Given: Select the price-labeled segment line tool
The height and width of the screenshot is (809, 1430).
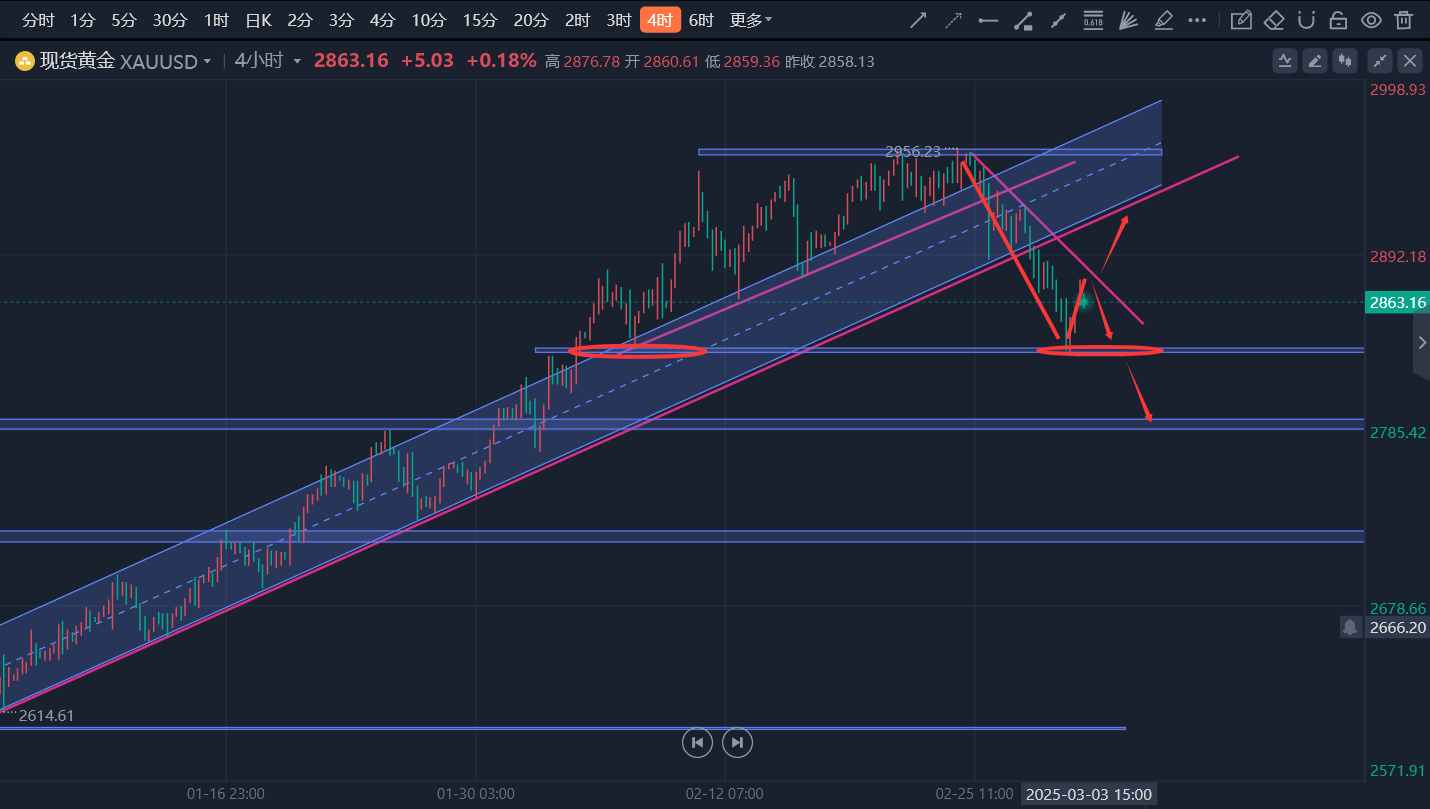Looking at the screenshot, I should coord(1023,20).
